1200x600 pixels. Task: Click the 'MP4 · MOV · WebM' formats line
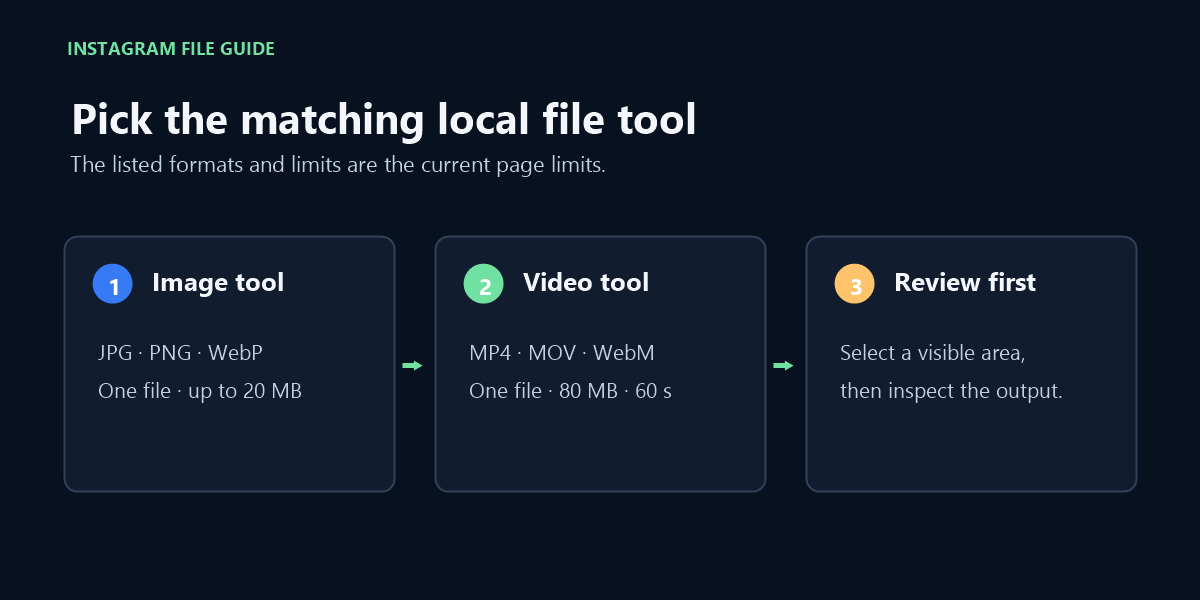pos(562,353)
